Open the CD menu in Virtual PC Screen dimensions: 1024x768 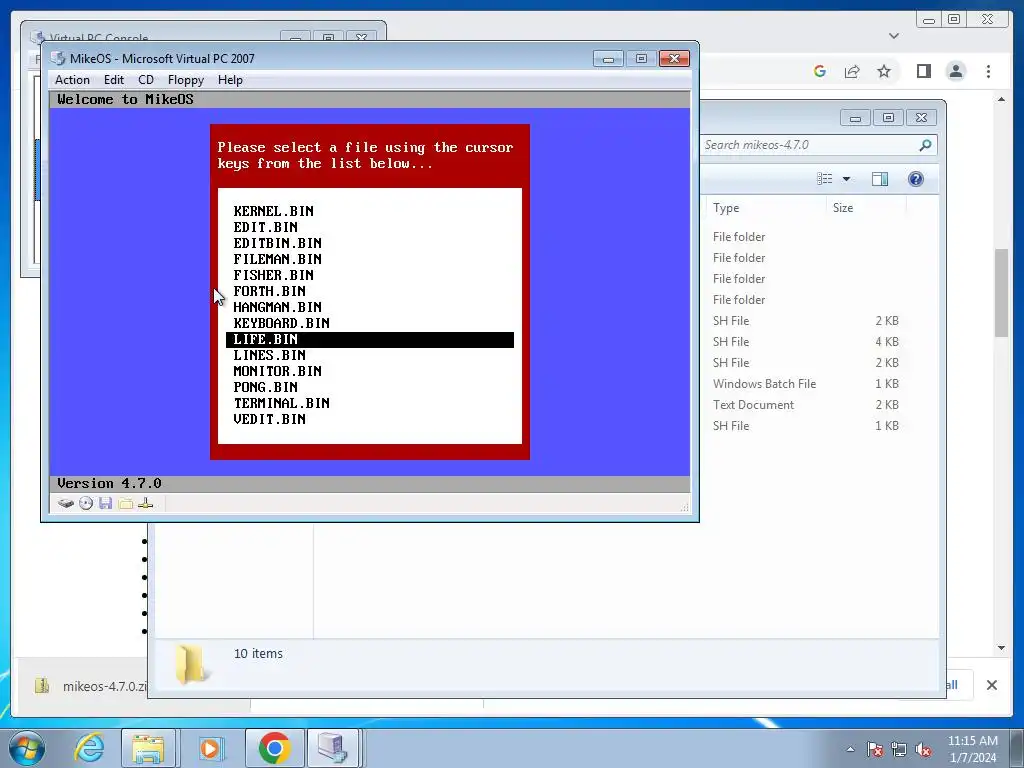[146, 80]
